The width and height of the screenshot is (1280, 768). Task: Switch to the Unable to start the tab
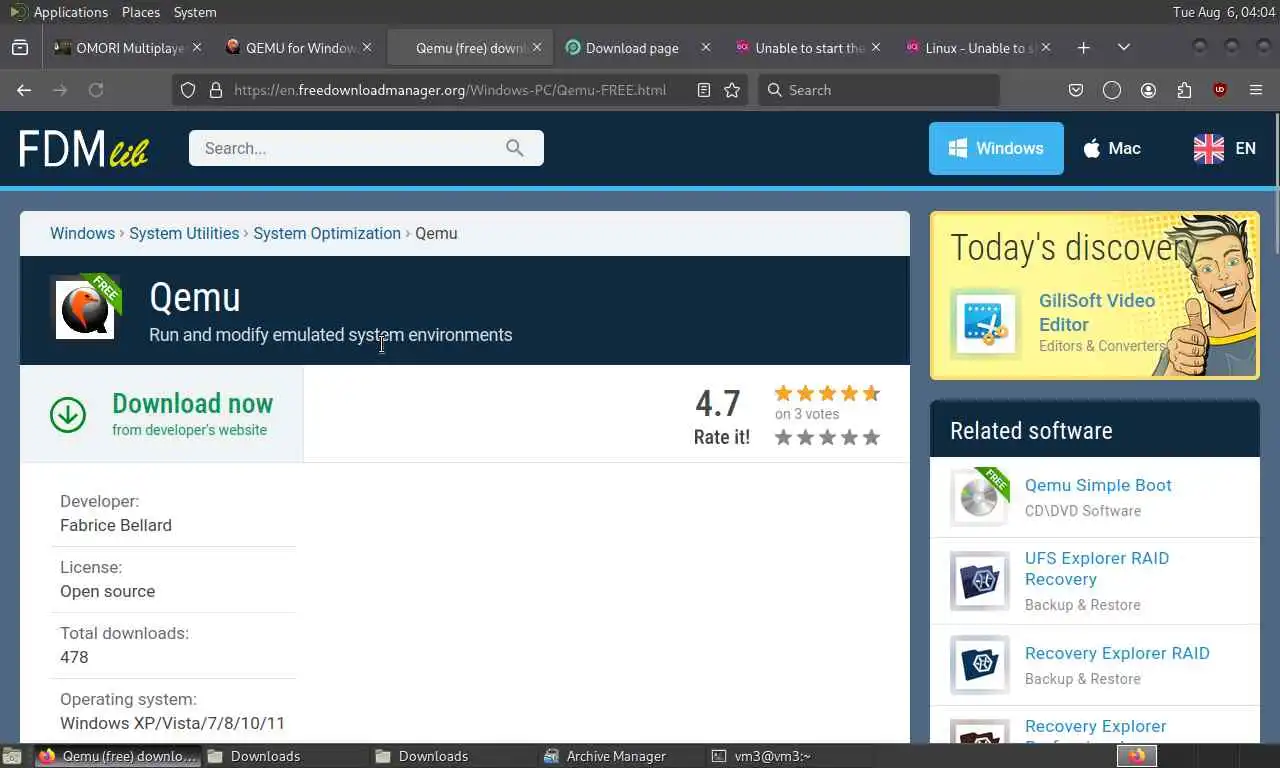pos(808,47)
